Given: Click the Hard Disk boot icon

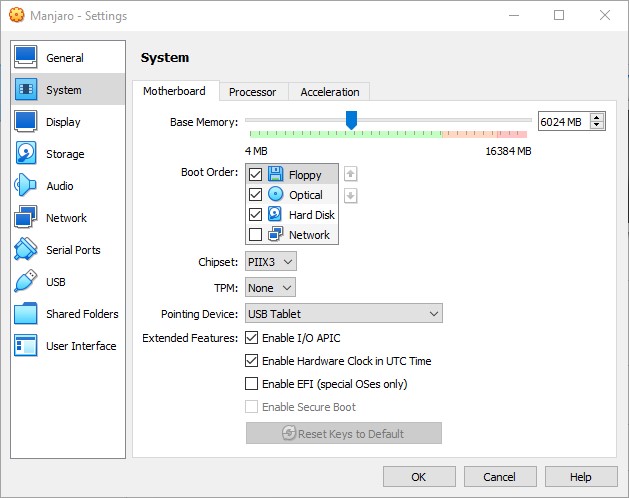Looking at the screenshot, I should tap(274, 214).
